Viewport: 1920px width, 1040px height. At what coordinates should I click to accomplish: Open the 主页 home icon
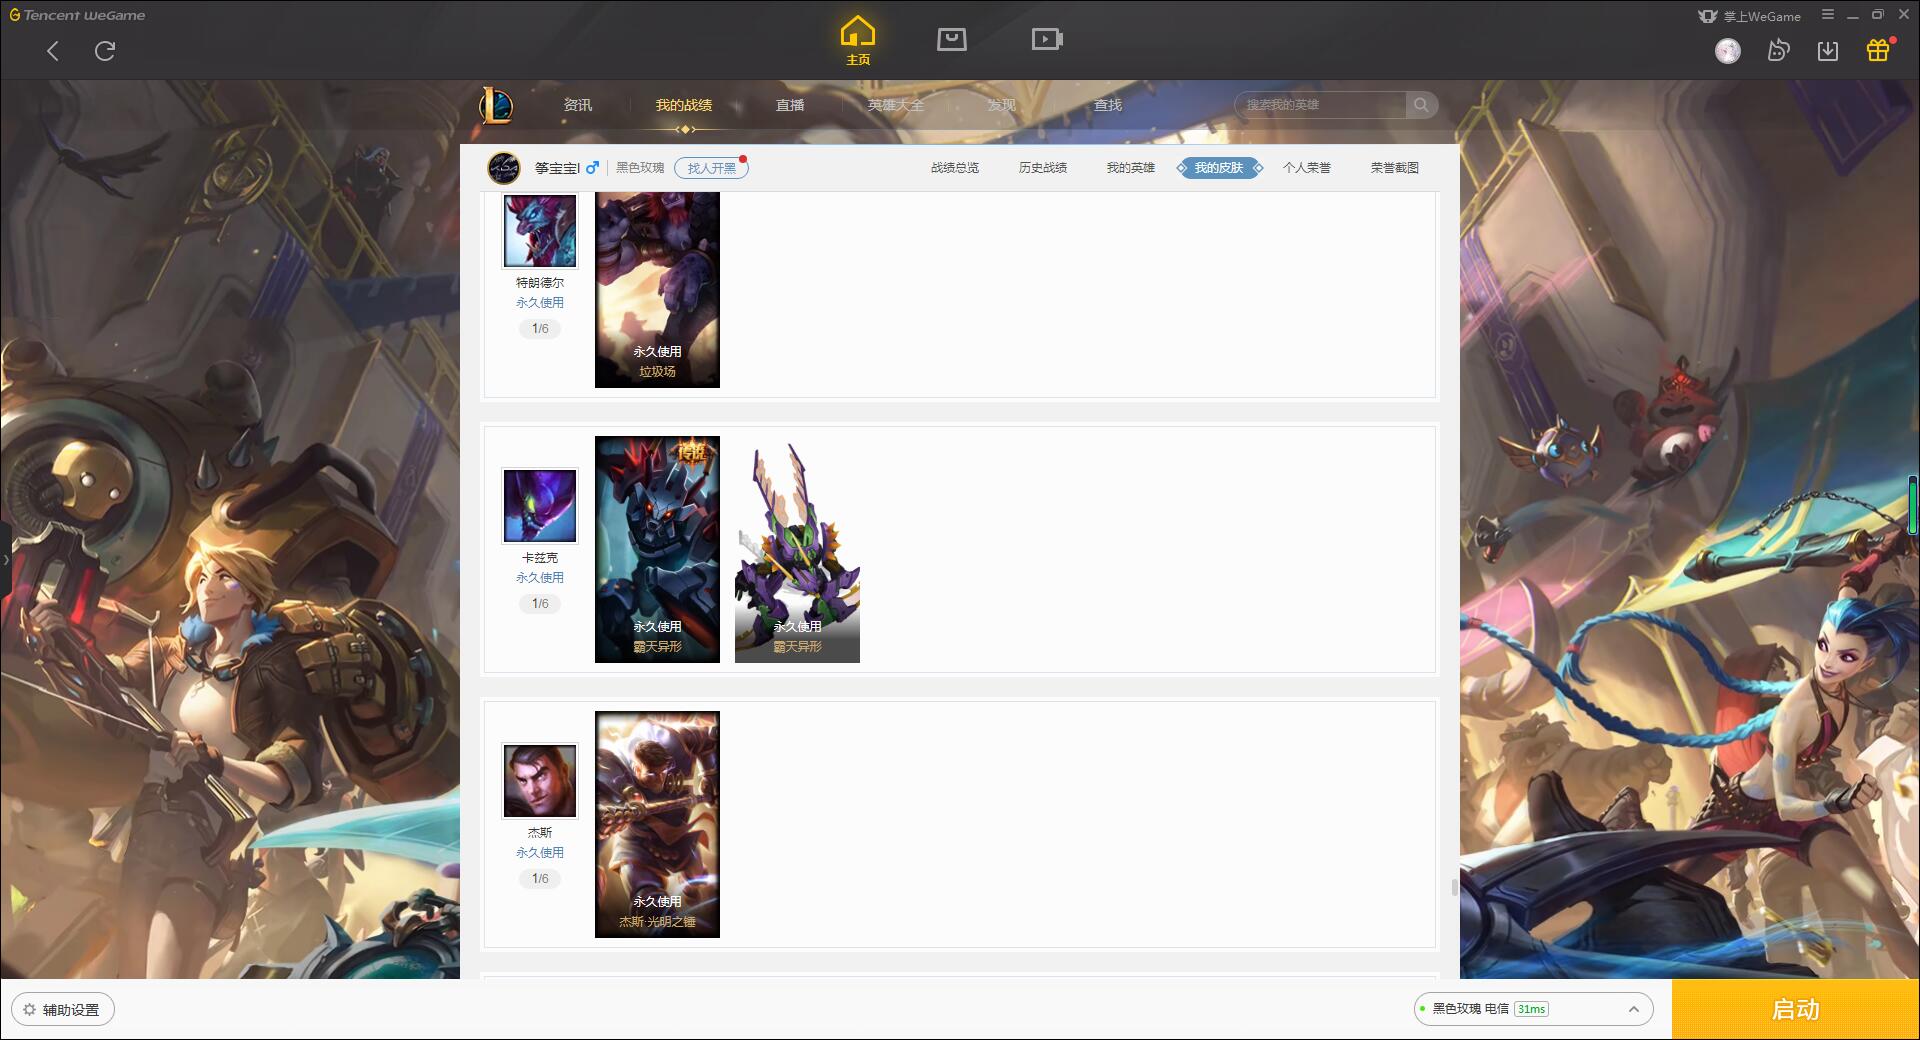coord(858,41)
